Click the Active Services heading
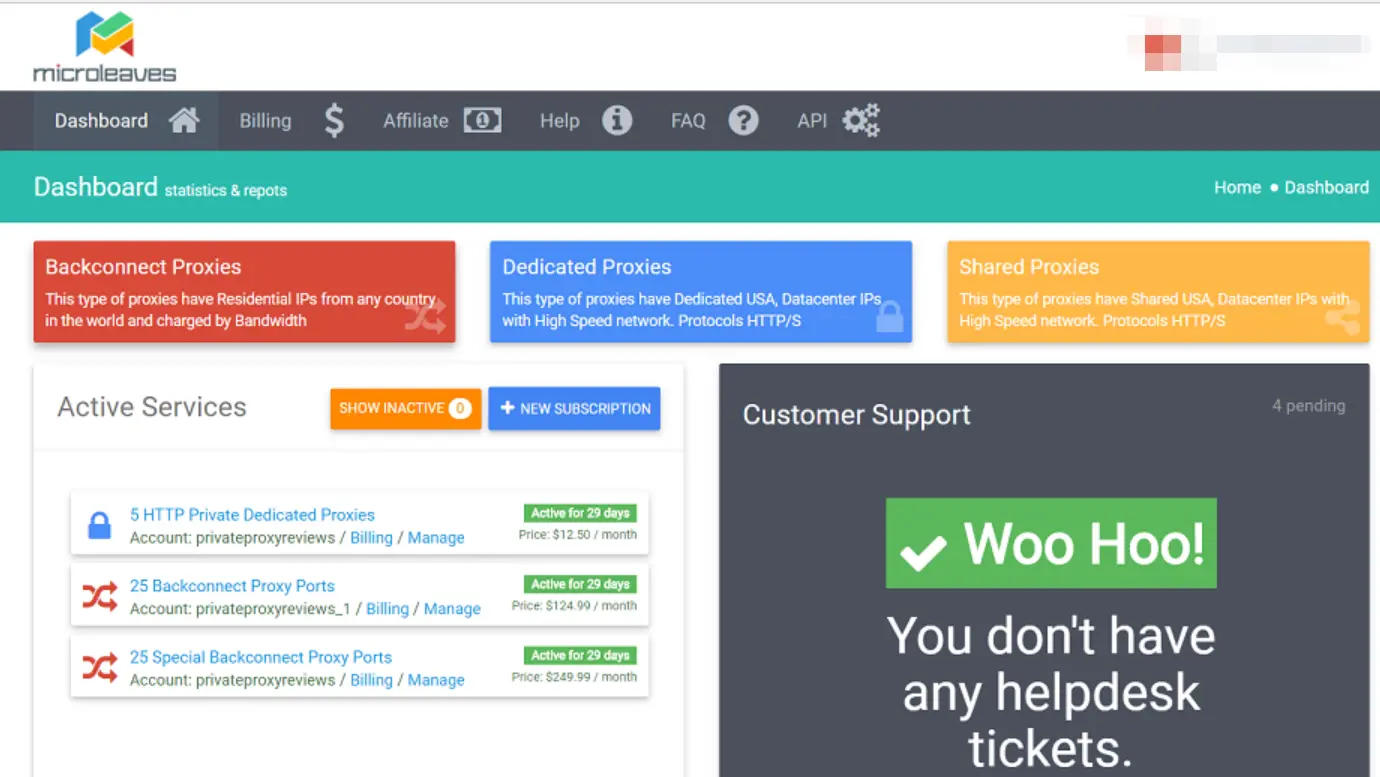 [x=152, y=407]
